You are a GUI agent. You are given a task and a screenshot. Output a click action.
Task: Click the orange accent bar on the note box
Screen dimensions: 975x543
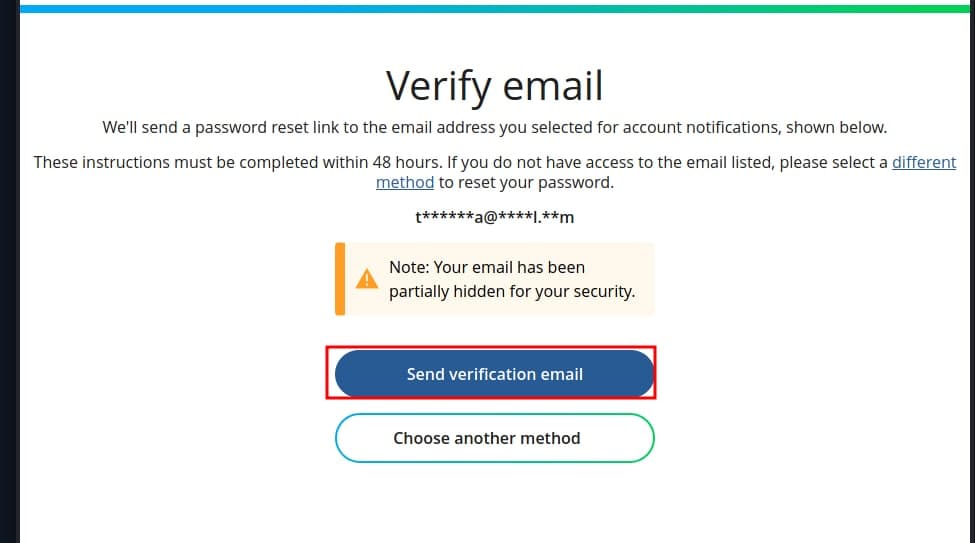[340, 278]
